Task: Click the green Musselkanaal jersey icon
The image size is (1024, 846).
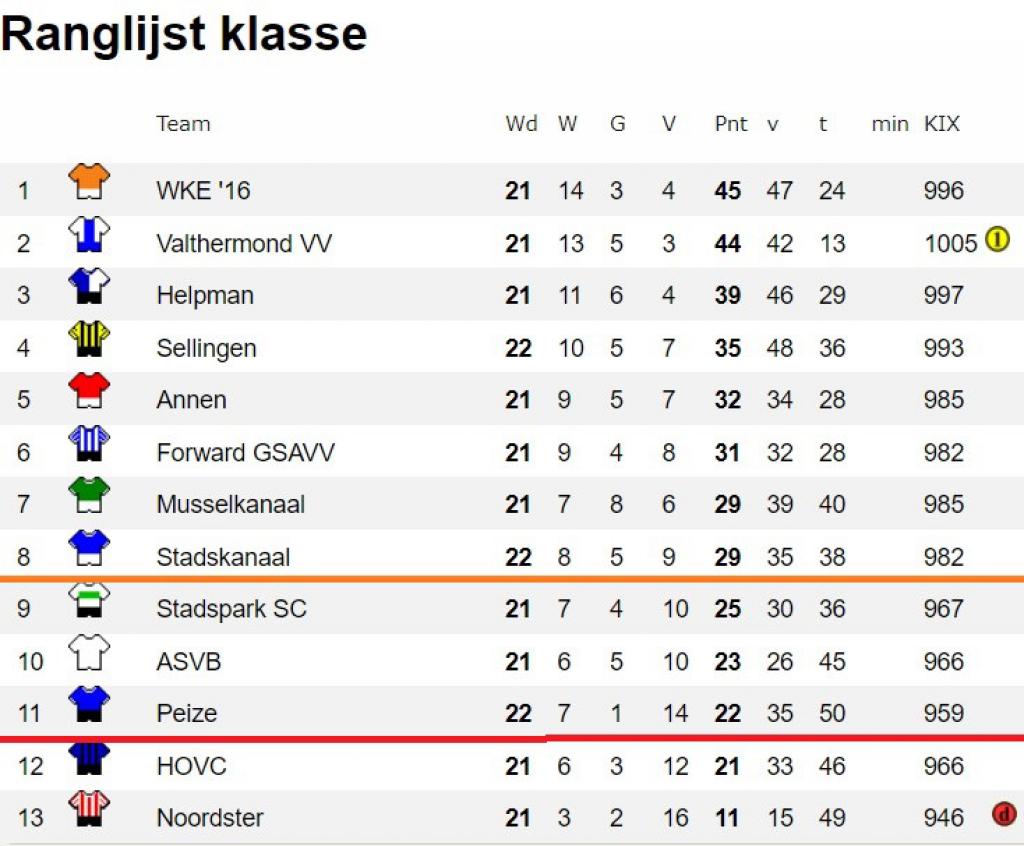Action: 89,495
